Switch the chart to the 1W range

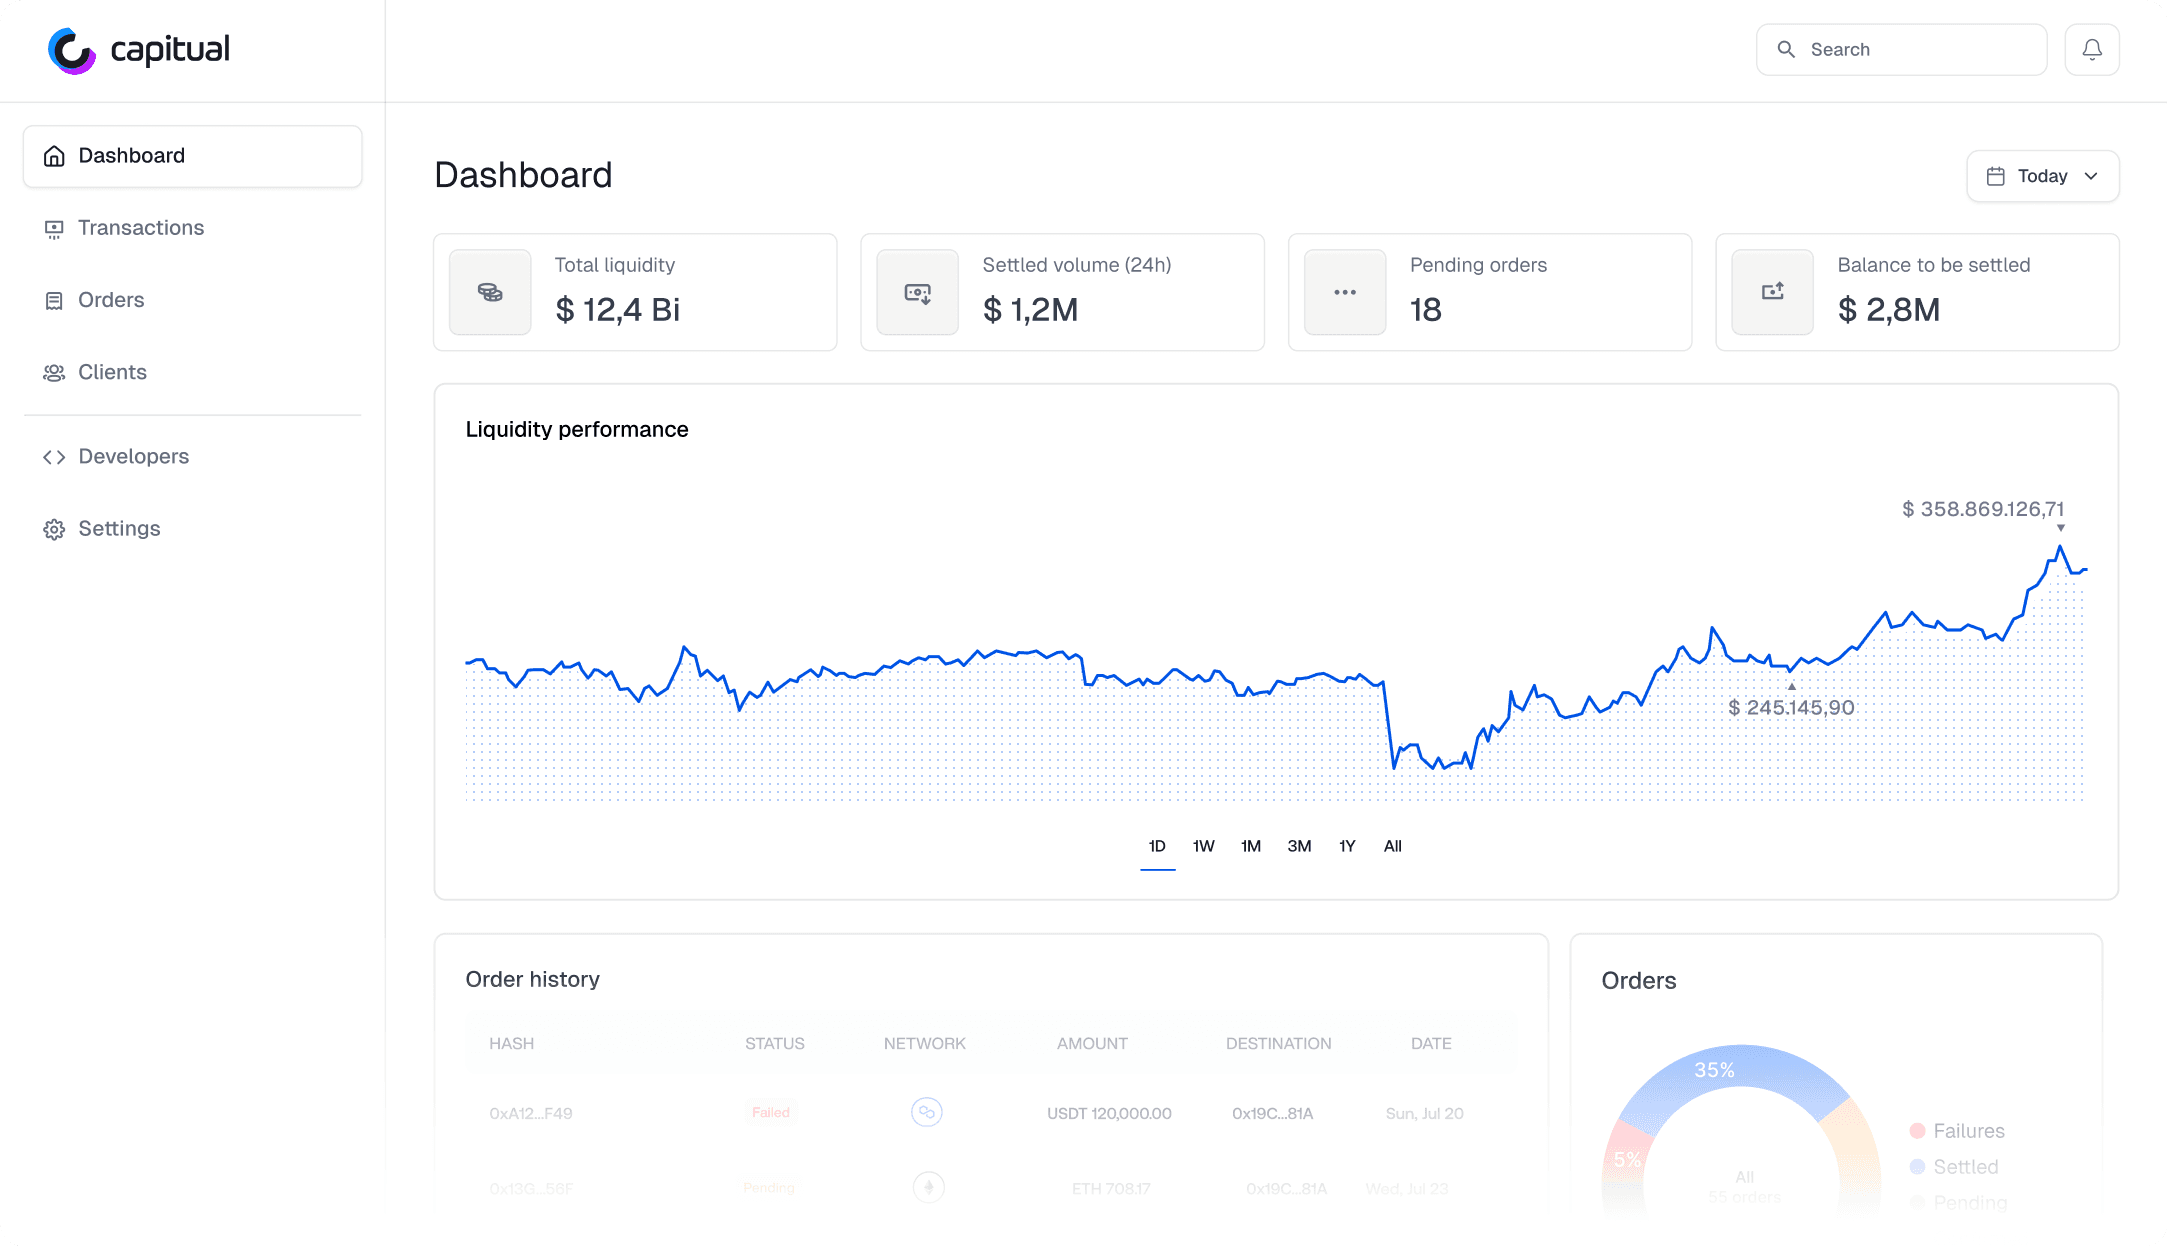point(1203,846)
